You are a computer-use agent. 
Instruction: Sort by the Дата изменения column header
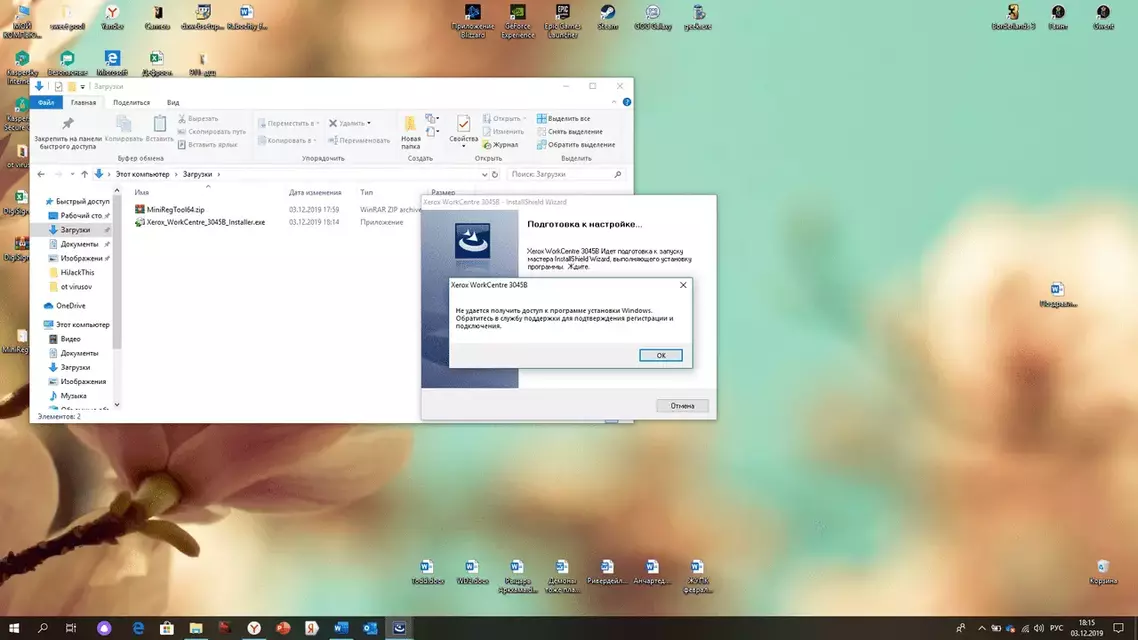[315, 192]
